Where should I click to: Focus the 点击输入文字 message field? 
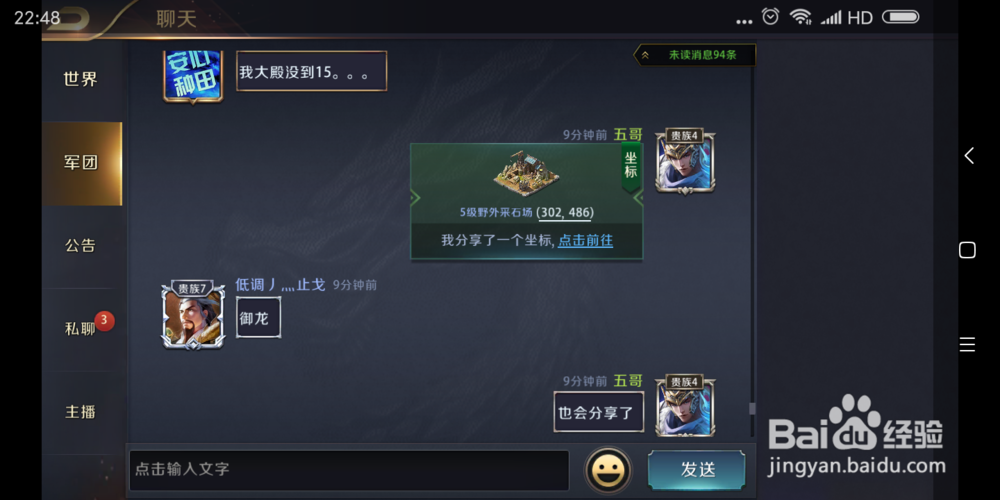pyautogui.click(x=349, y=470)
